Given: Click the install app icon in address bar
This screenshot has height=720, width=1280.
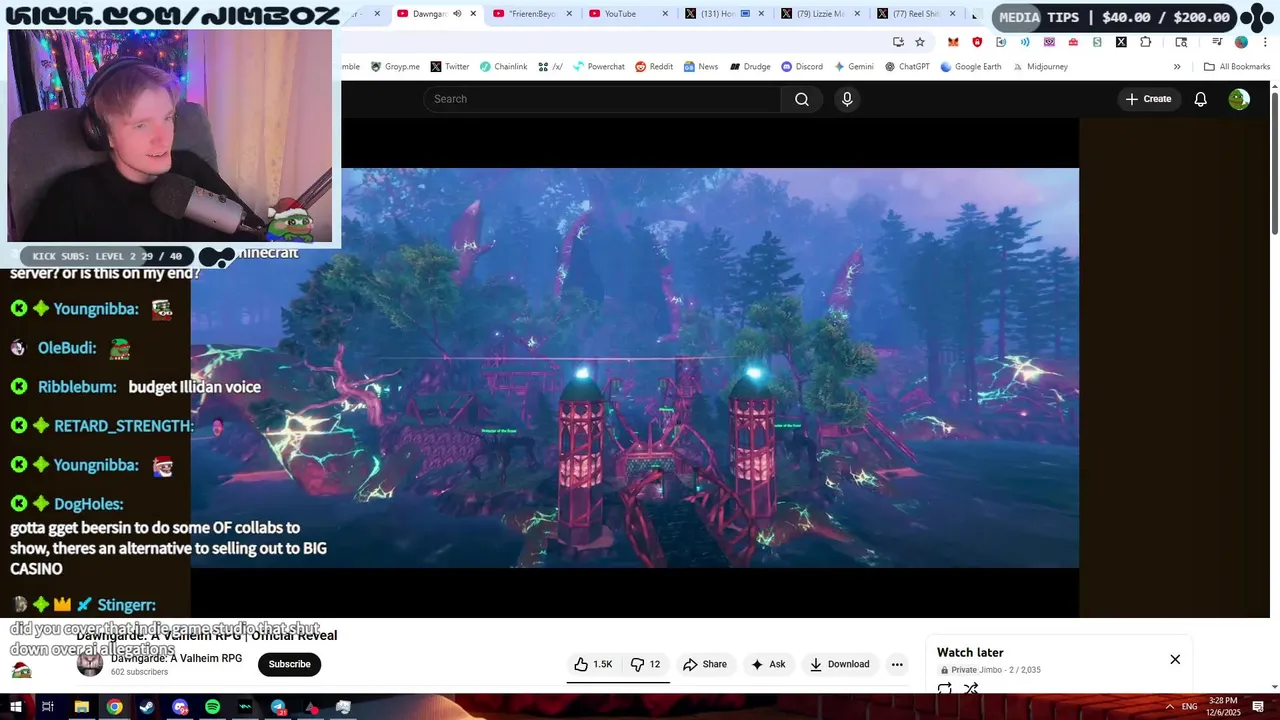Looking at the screenshot, I should coord(898,42).
